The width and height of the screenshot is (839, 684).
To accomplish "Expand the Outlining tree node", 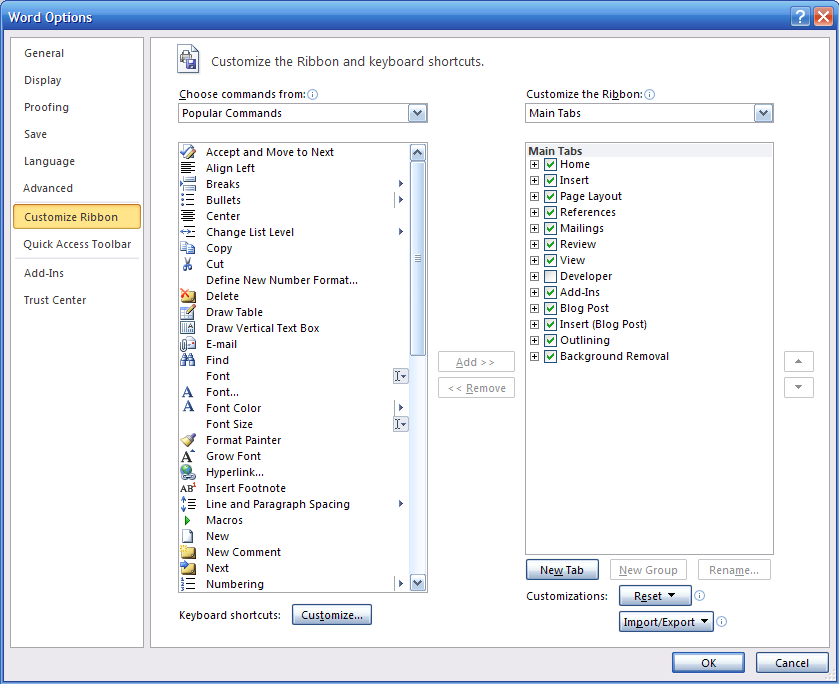I will (535, 340).
